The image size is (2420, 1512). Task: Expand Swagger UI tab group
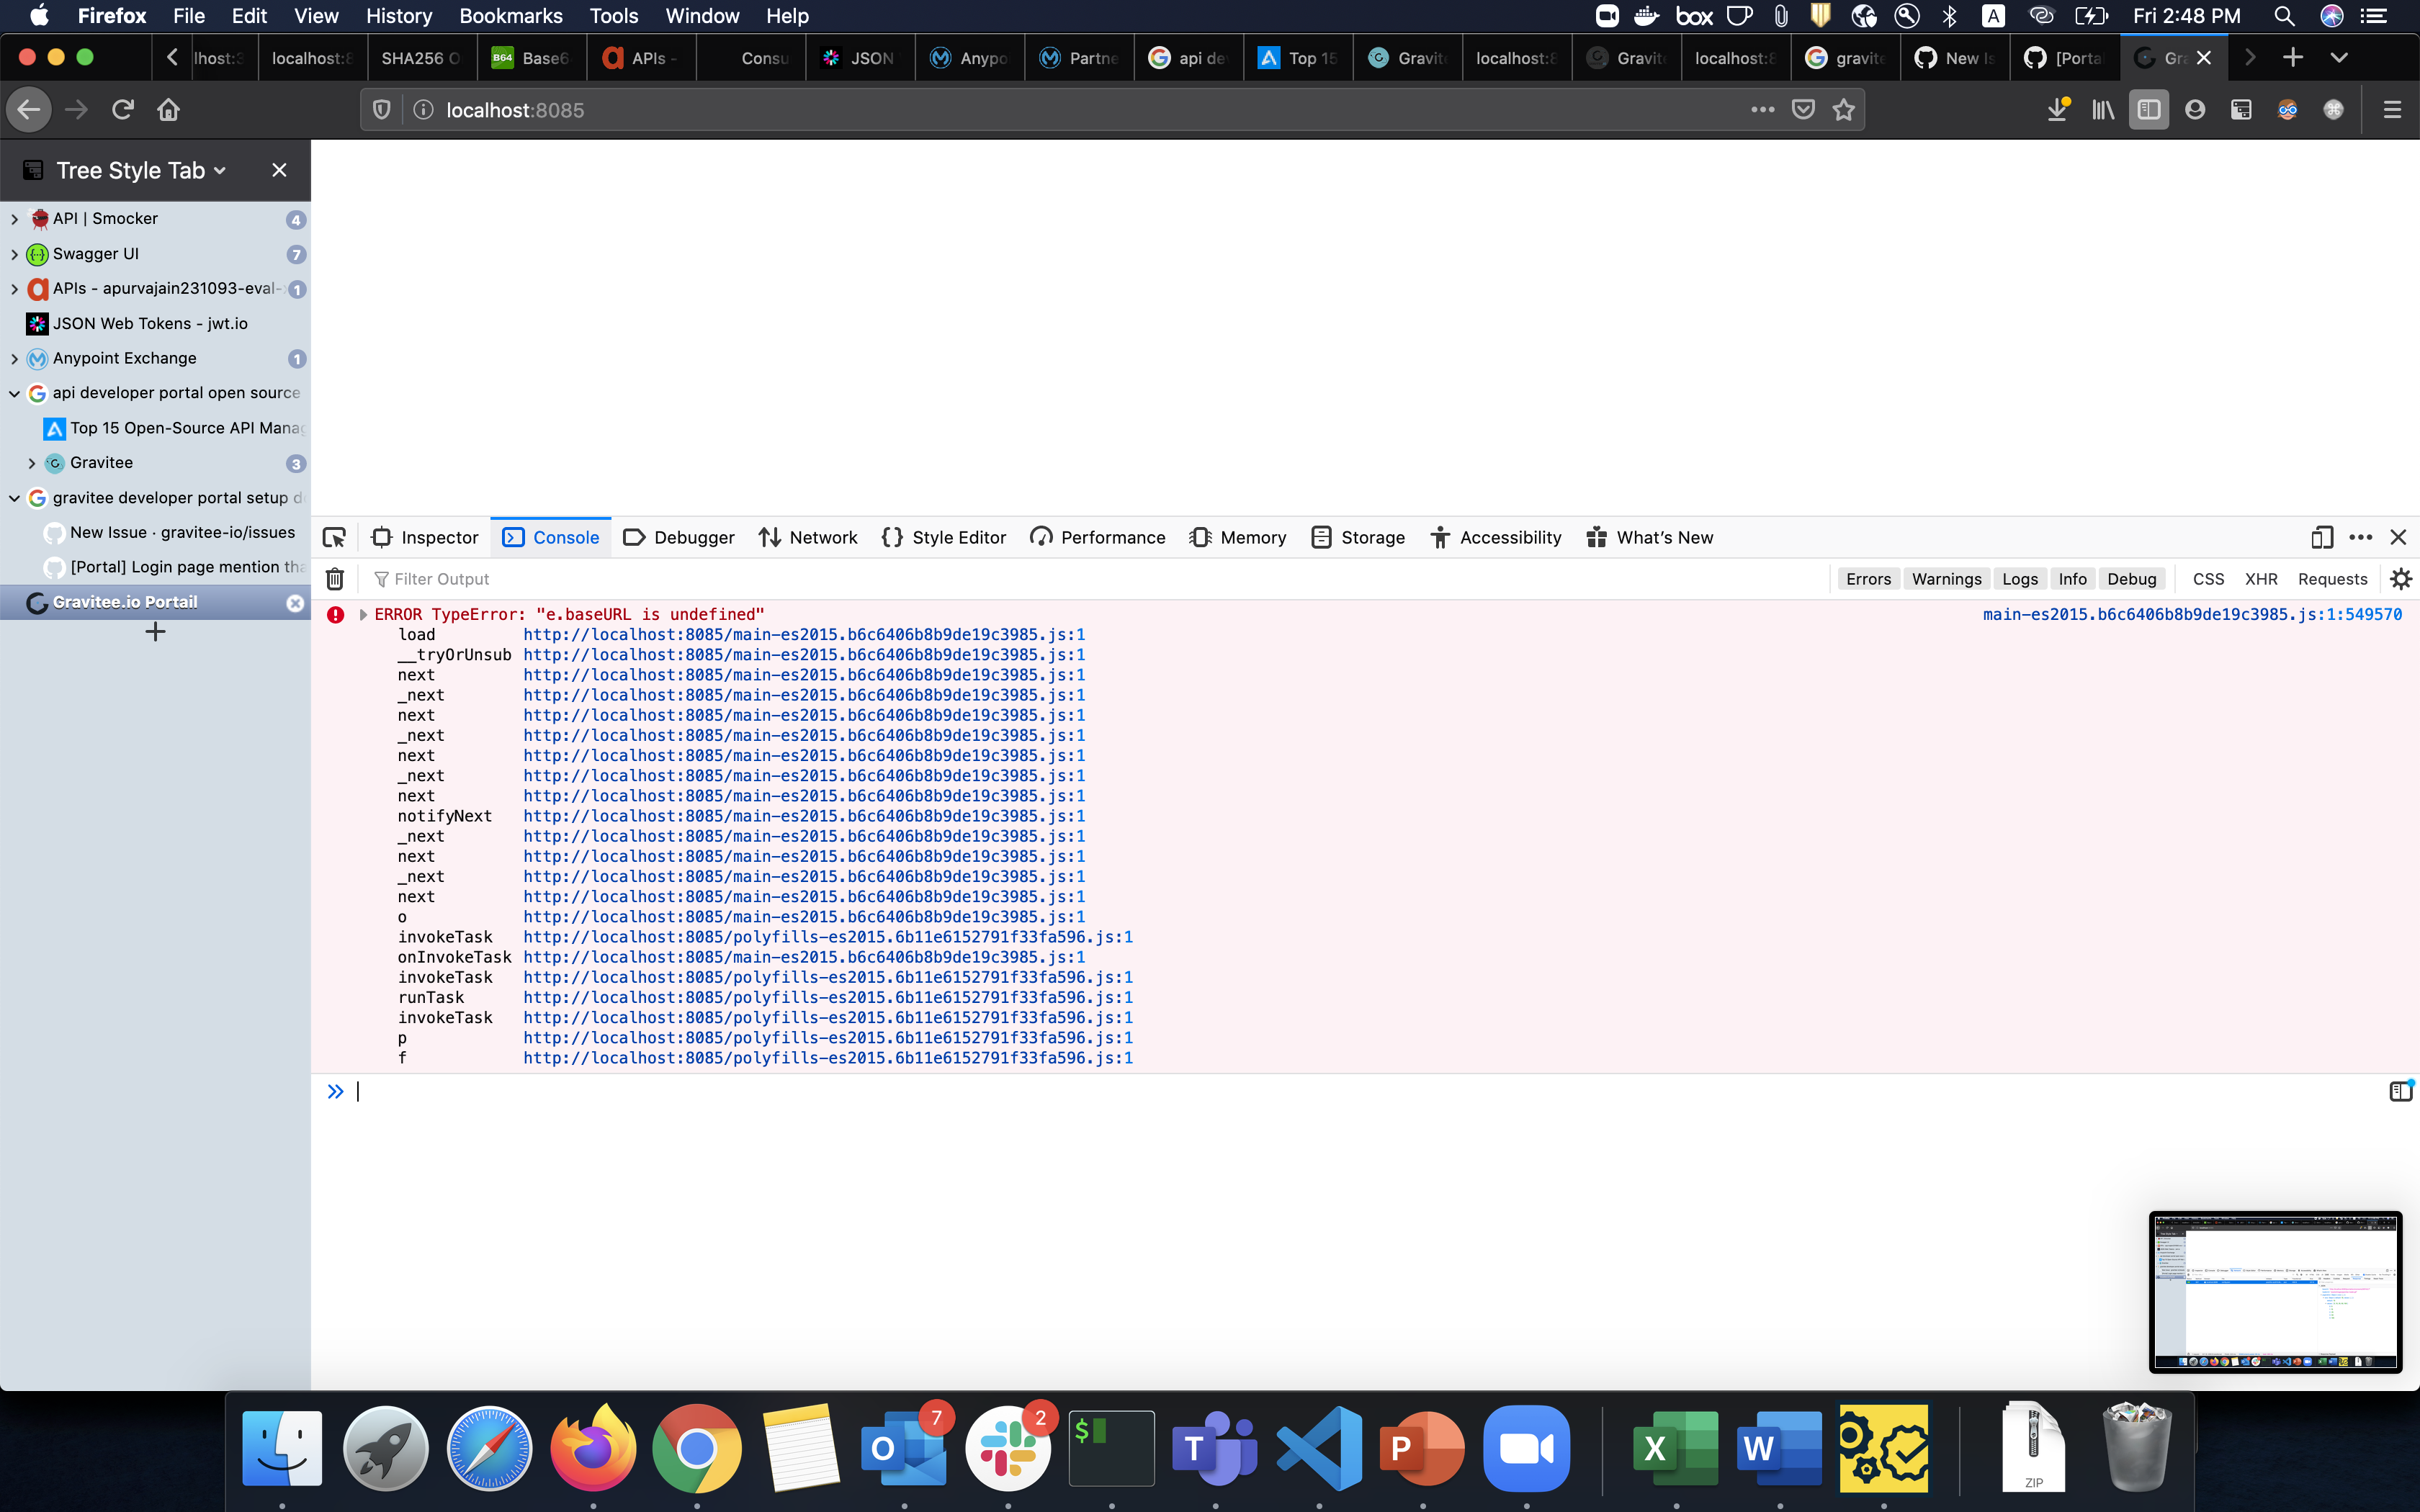(15, 254)
